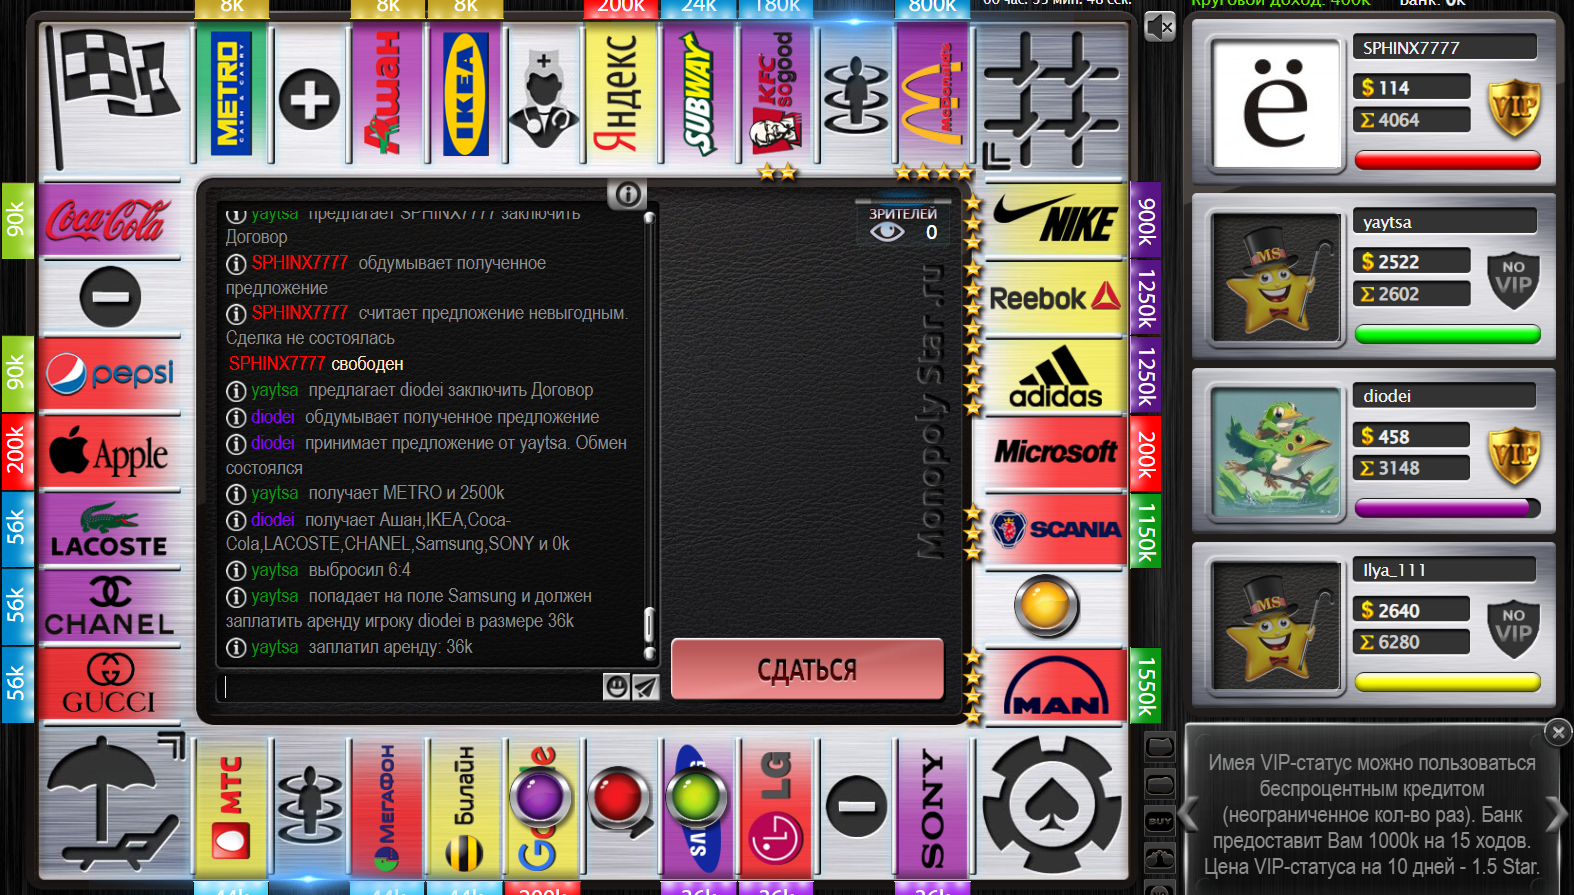Click the plus bonus cell on top row
Screen dimensions: 1574x895
click(310, 98)
